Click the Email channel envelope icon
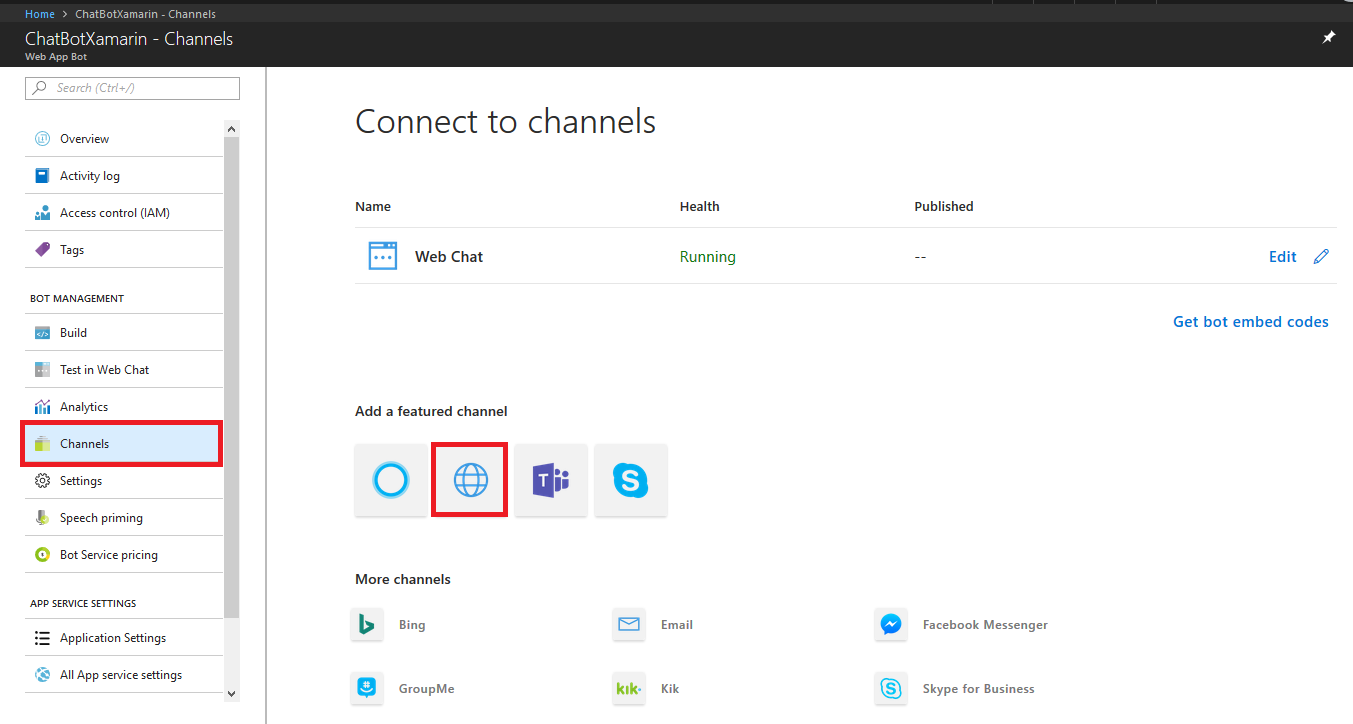Viewport: 1353px width, 724px height. 629,625
